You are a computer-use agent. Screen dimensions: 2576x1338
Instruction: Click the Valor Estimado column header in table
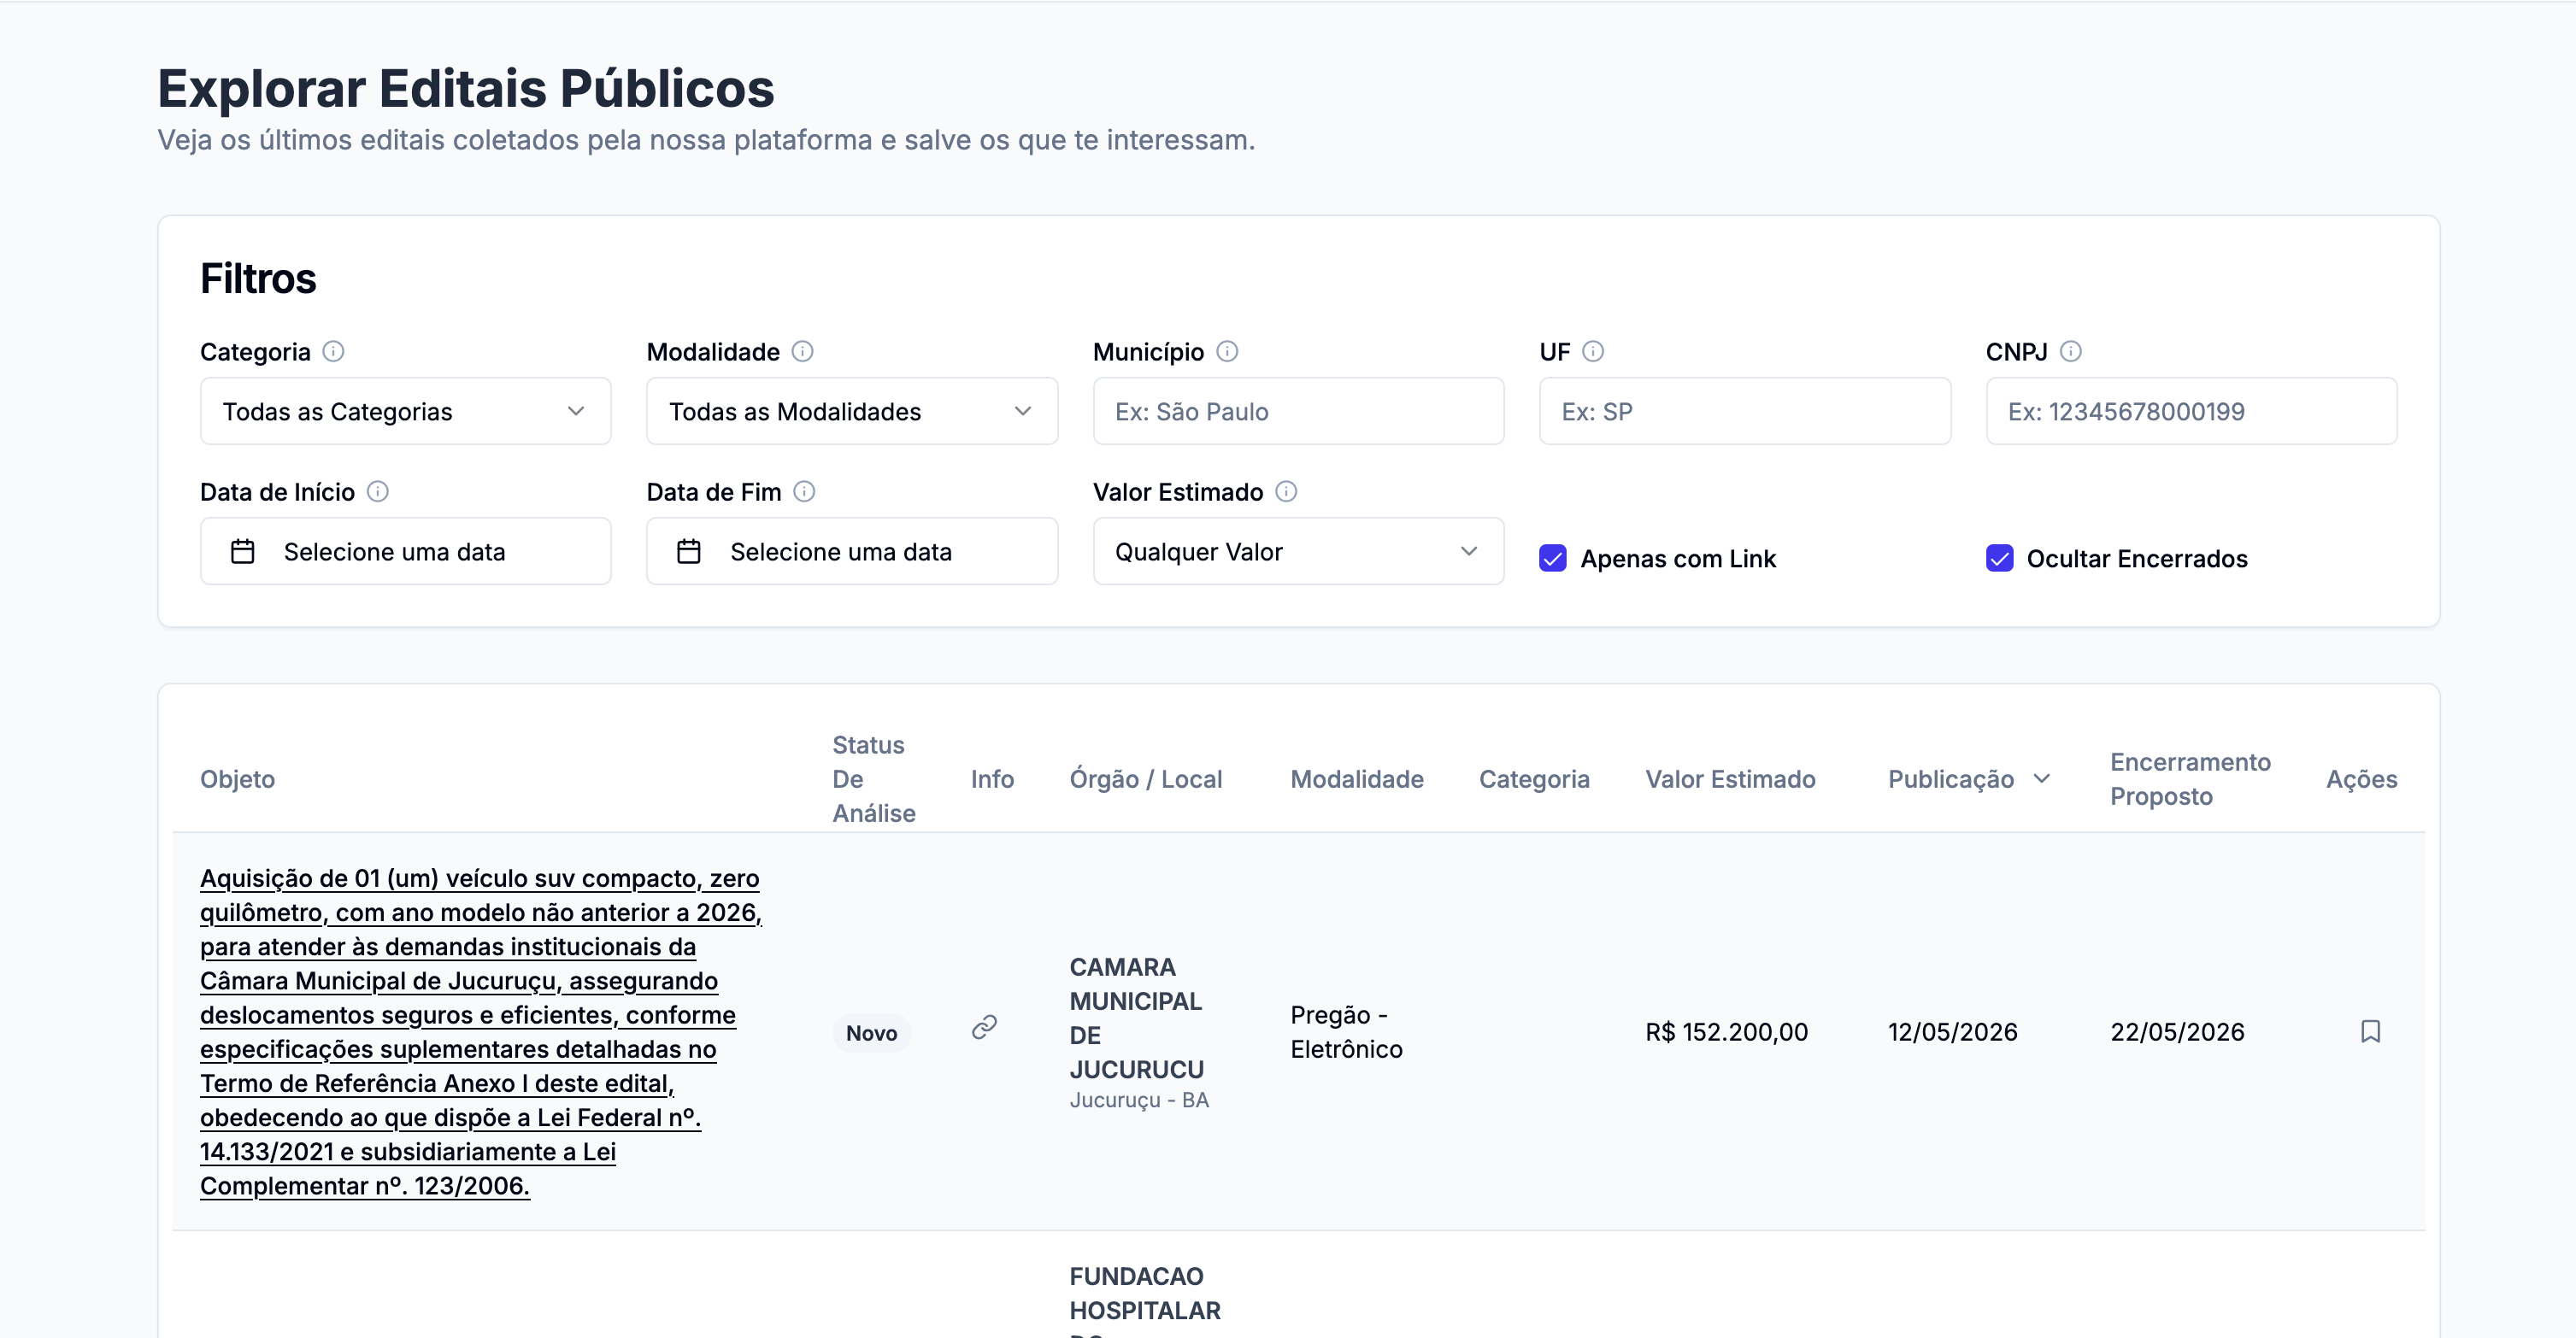(x=1730, y=779)
